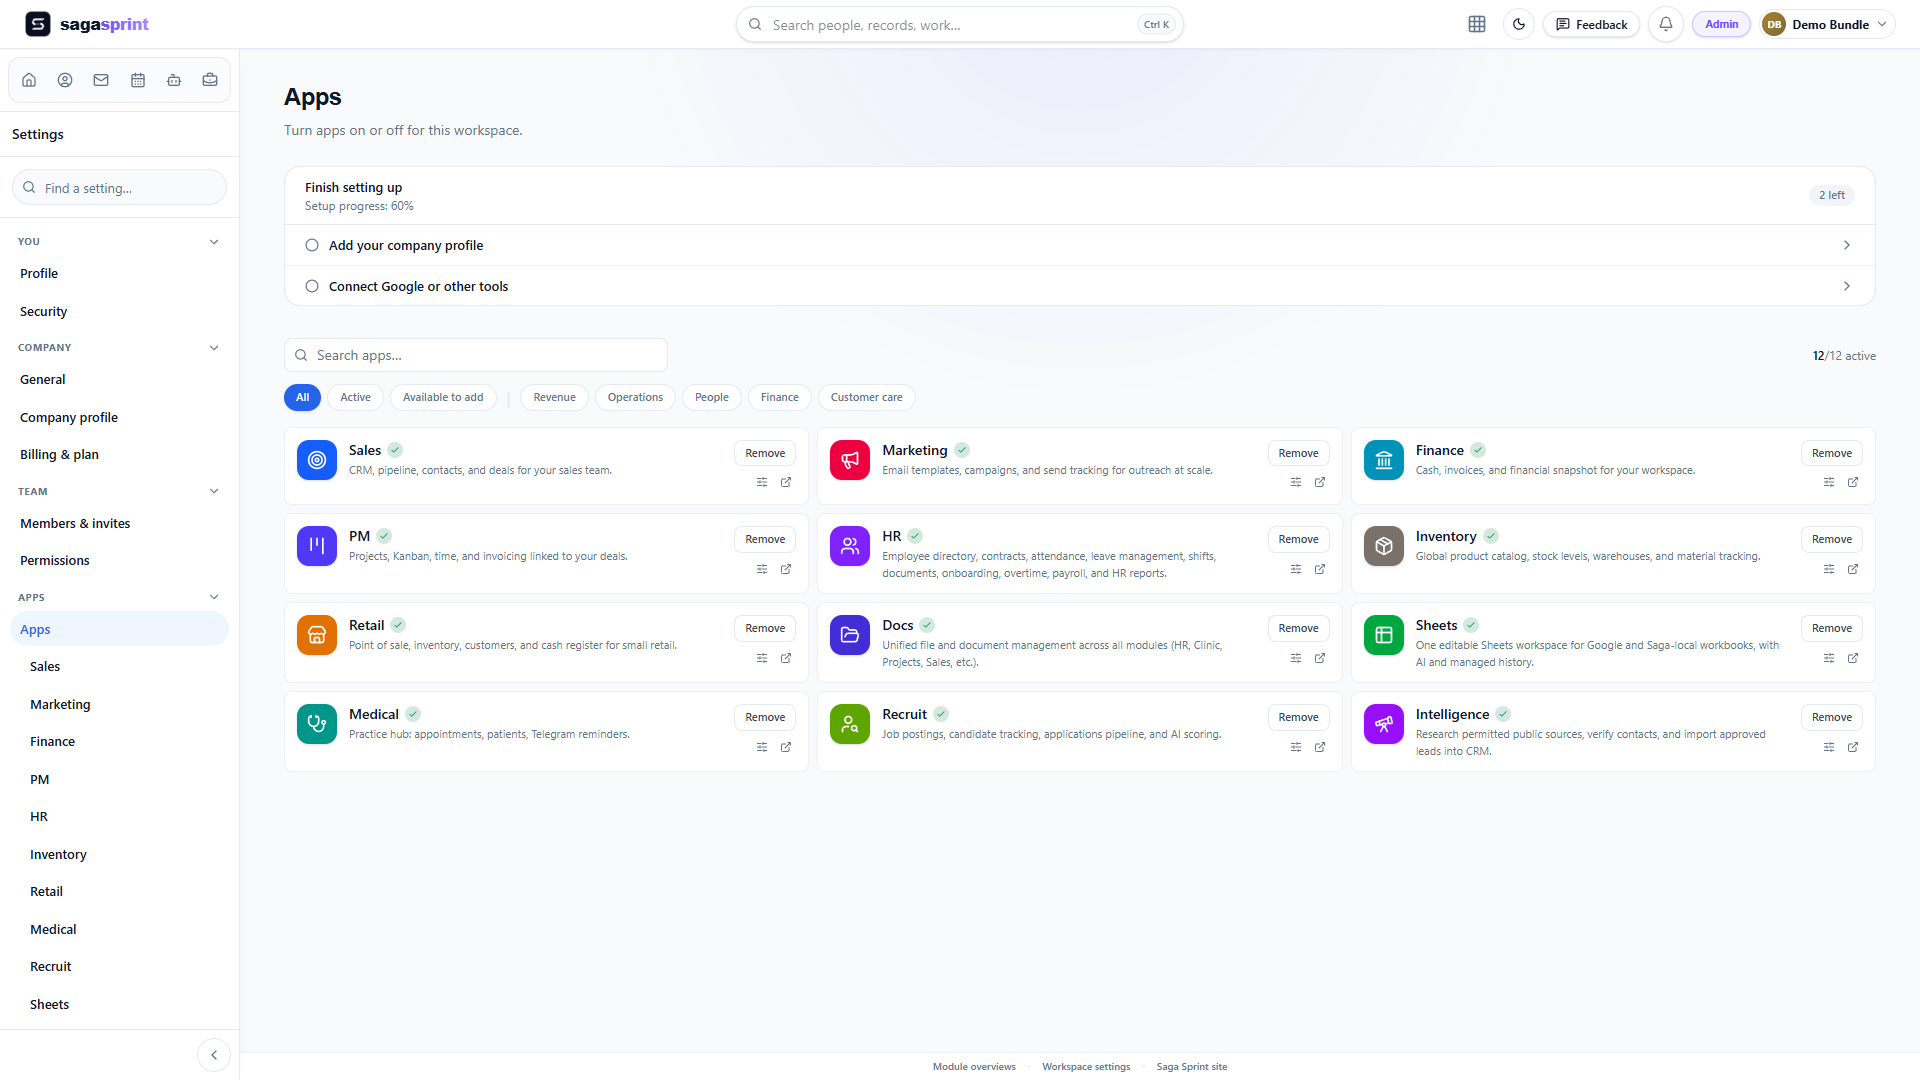Focus the Search apps input field
The image size is (1920, 1080).
coord(476,355)
